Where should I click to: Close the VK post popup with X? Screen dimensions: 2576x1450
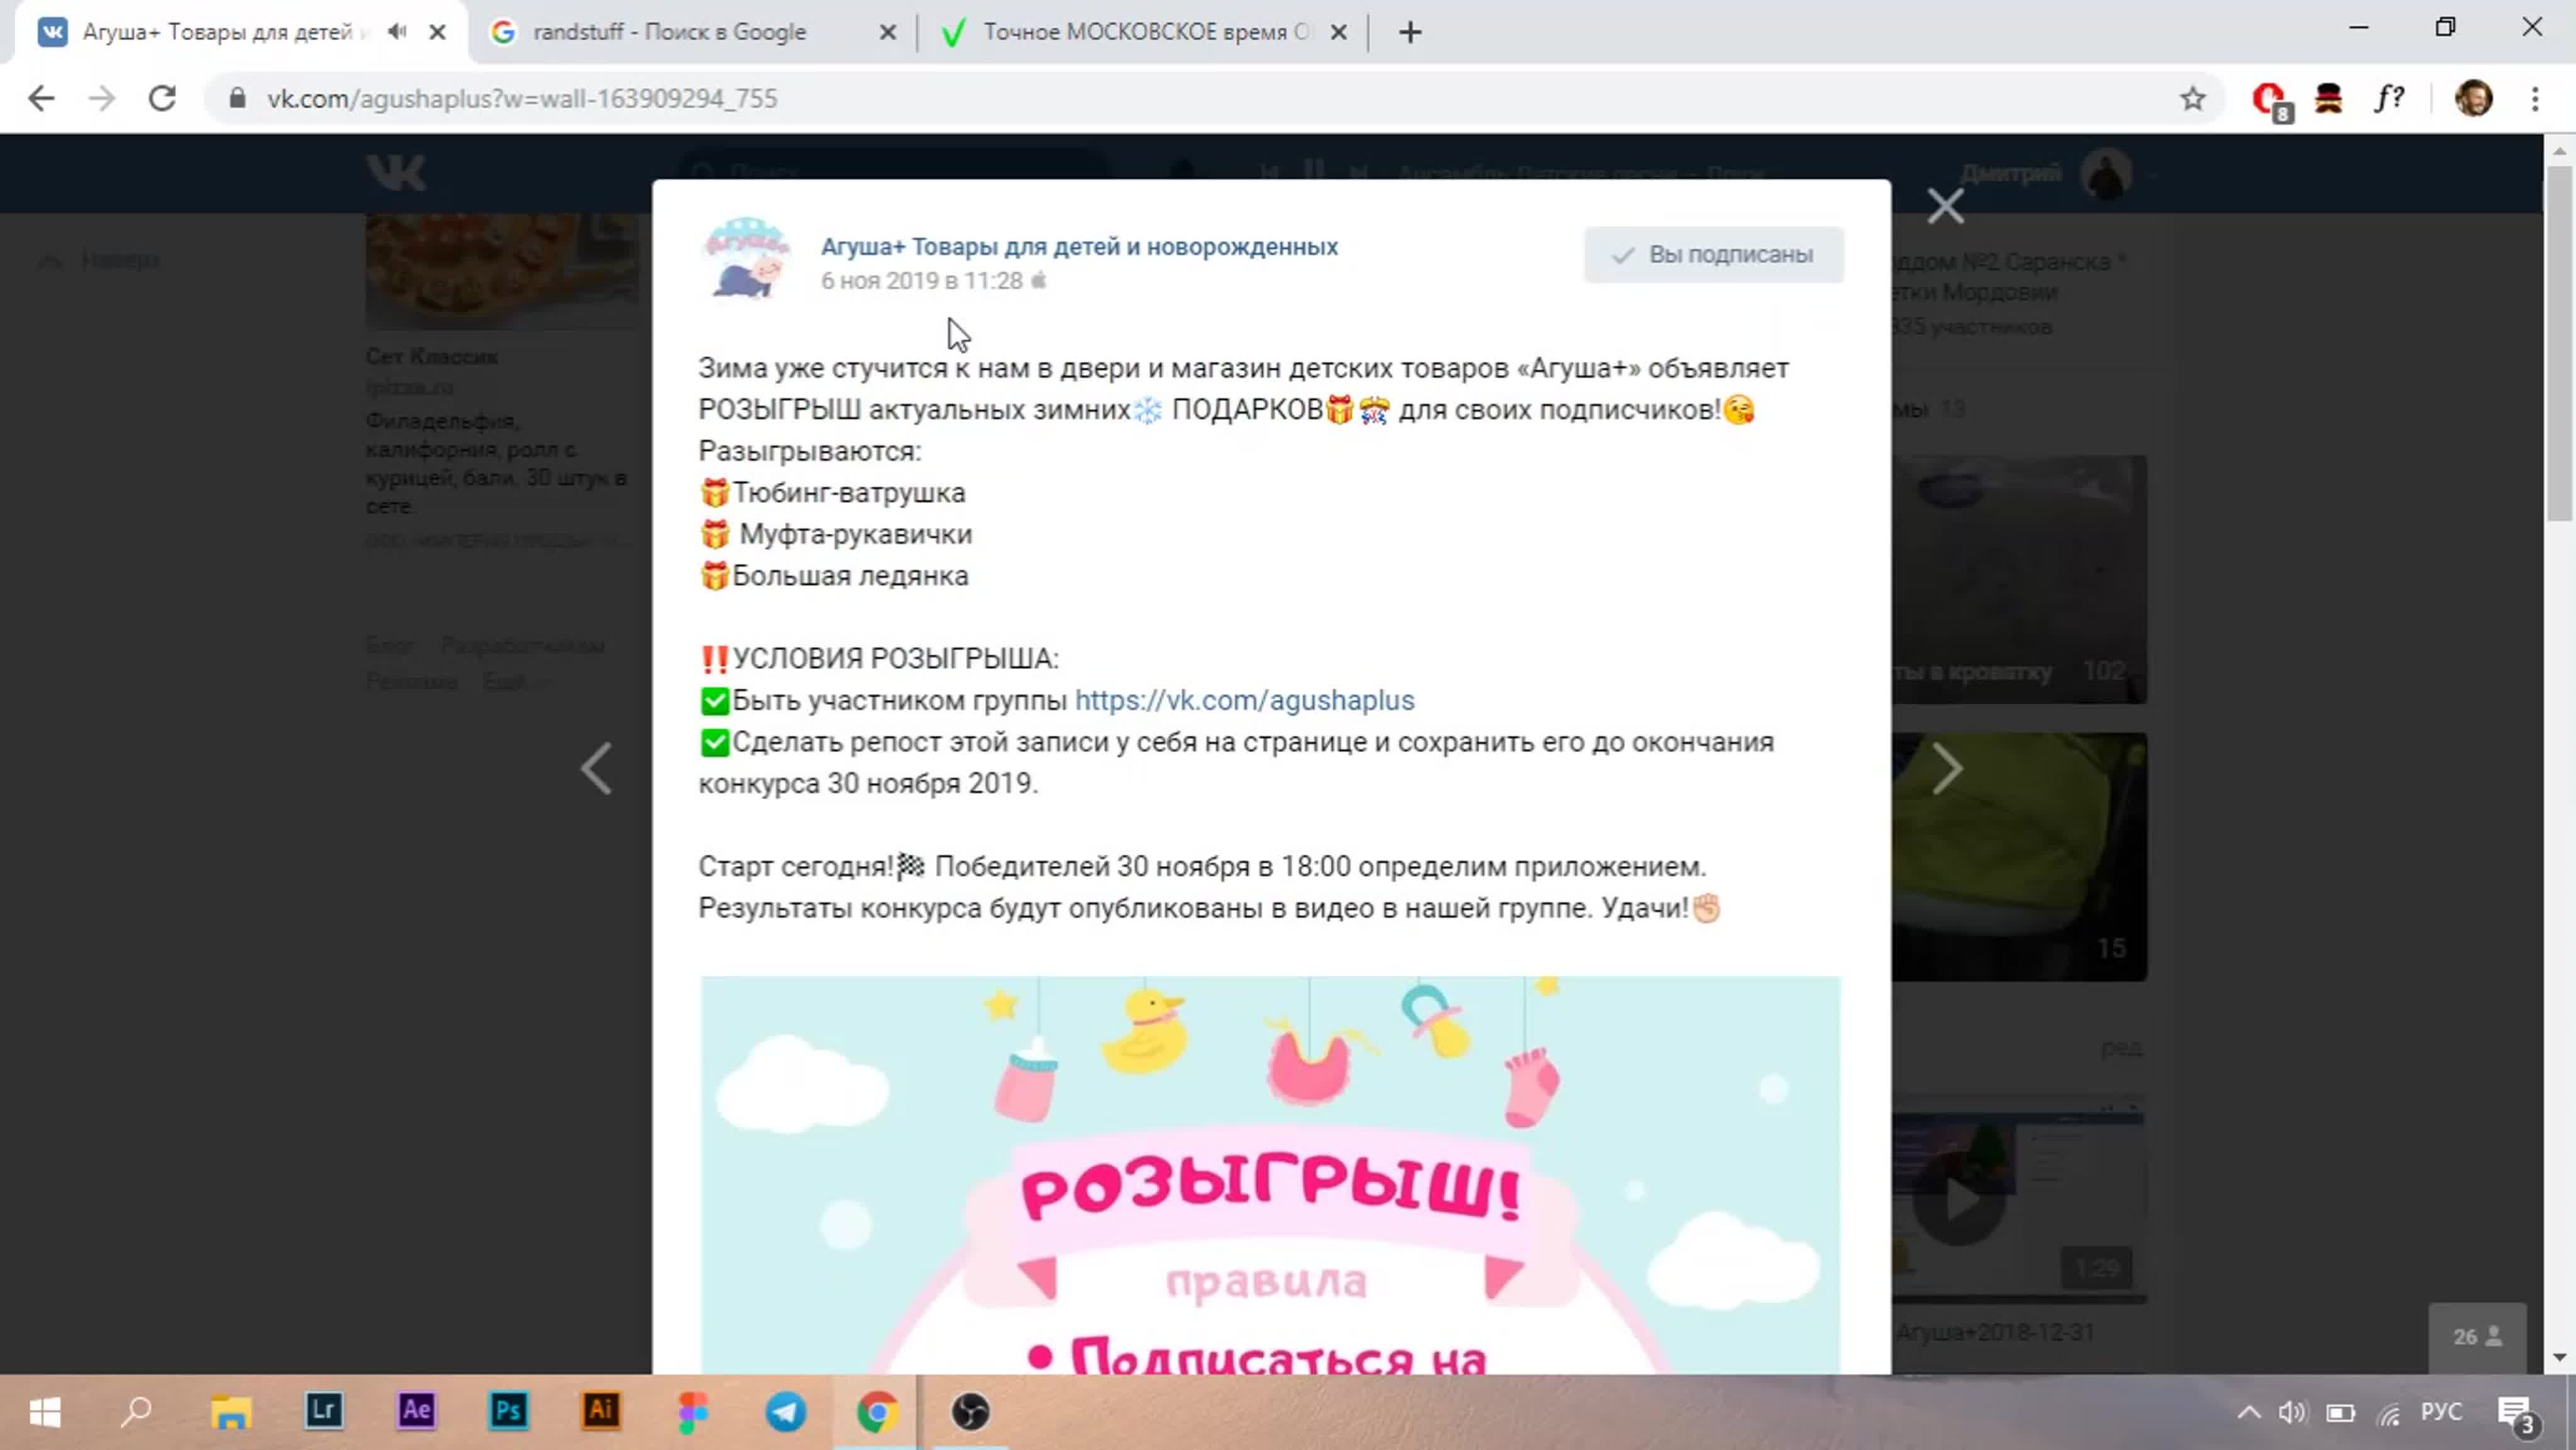(1945, 207)
